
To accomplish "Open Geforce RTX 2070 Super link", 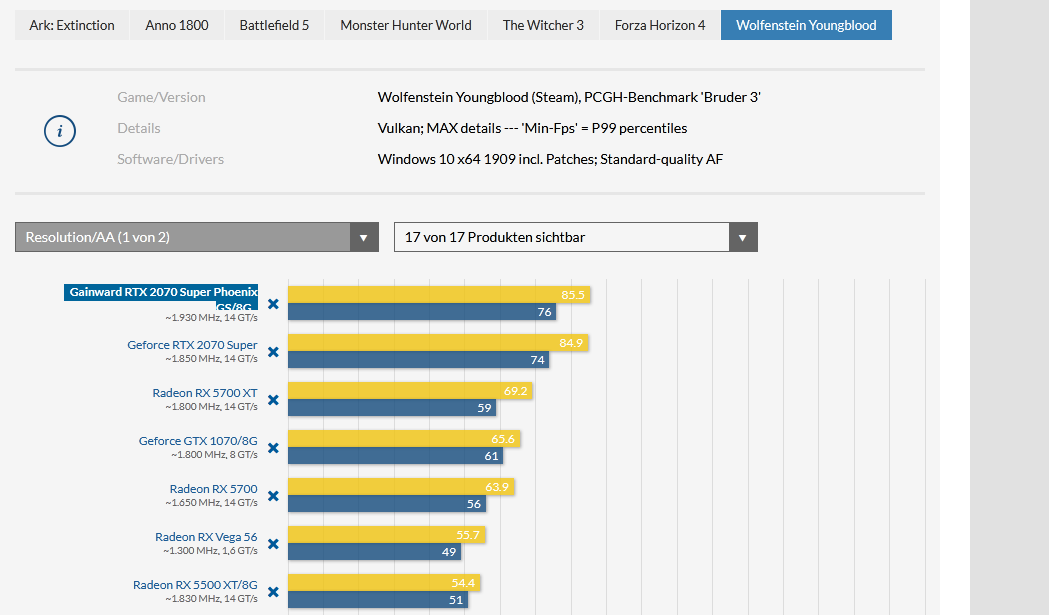I will click(x=192, y=345).
